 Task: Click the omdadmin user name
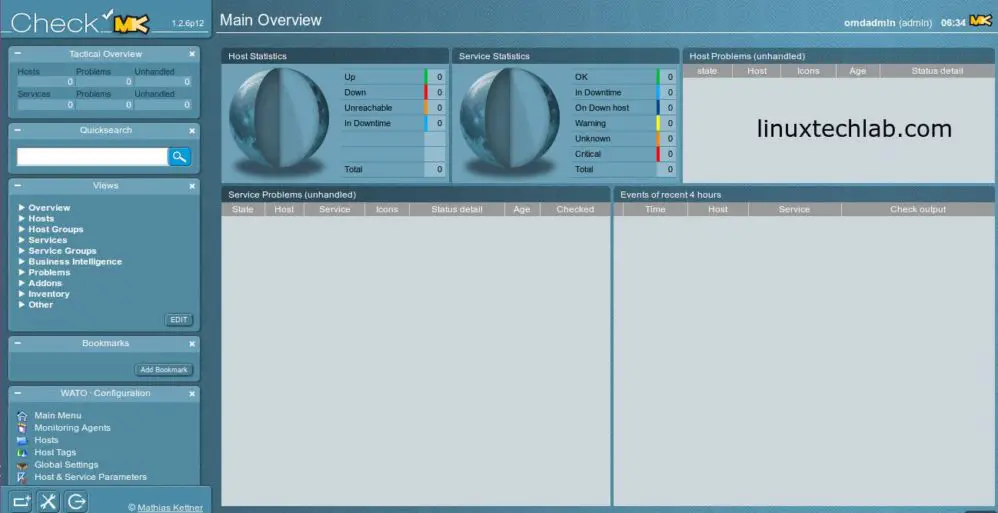coord(869,23)
